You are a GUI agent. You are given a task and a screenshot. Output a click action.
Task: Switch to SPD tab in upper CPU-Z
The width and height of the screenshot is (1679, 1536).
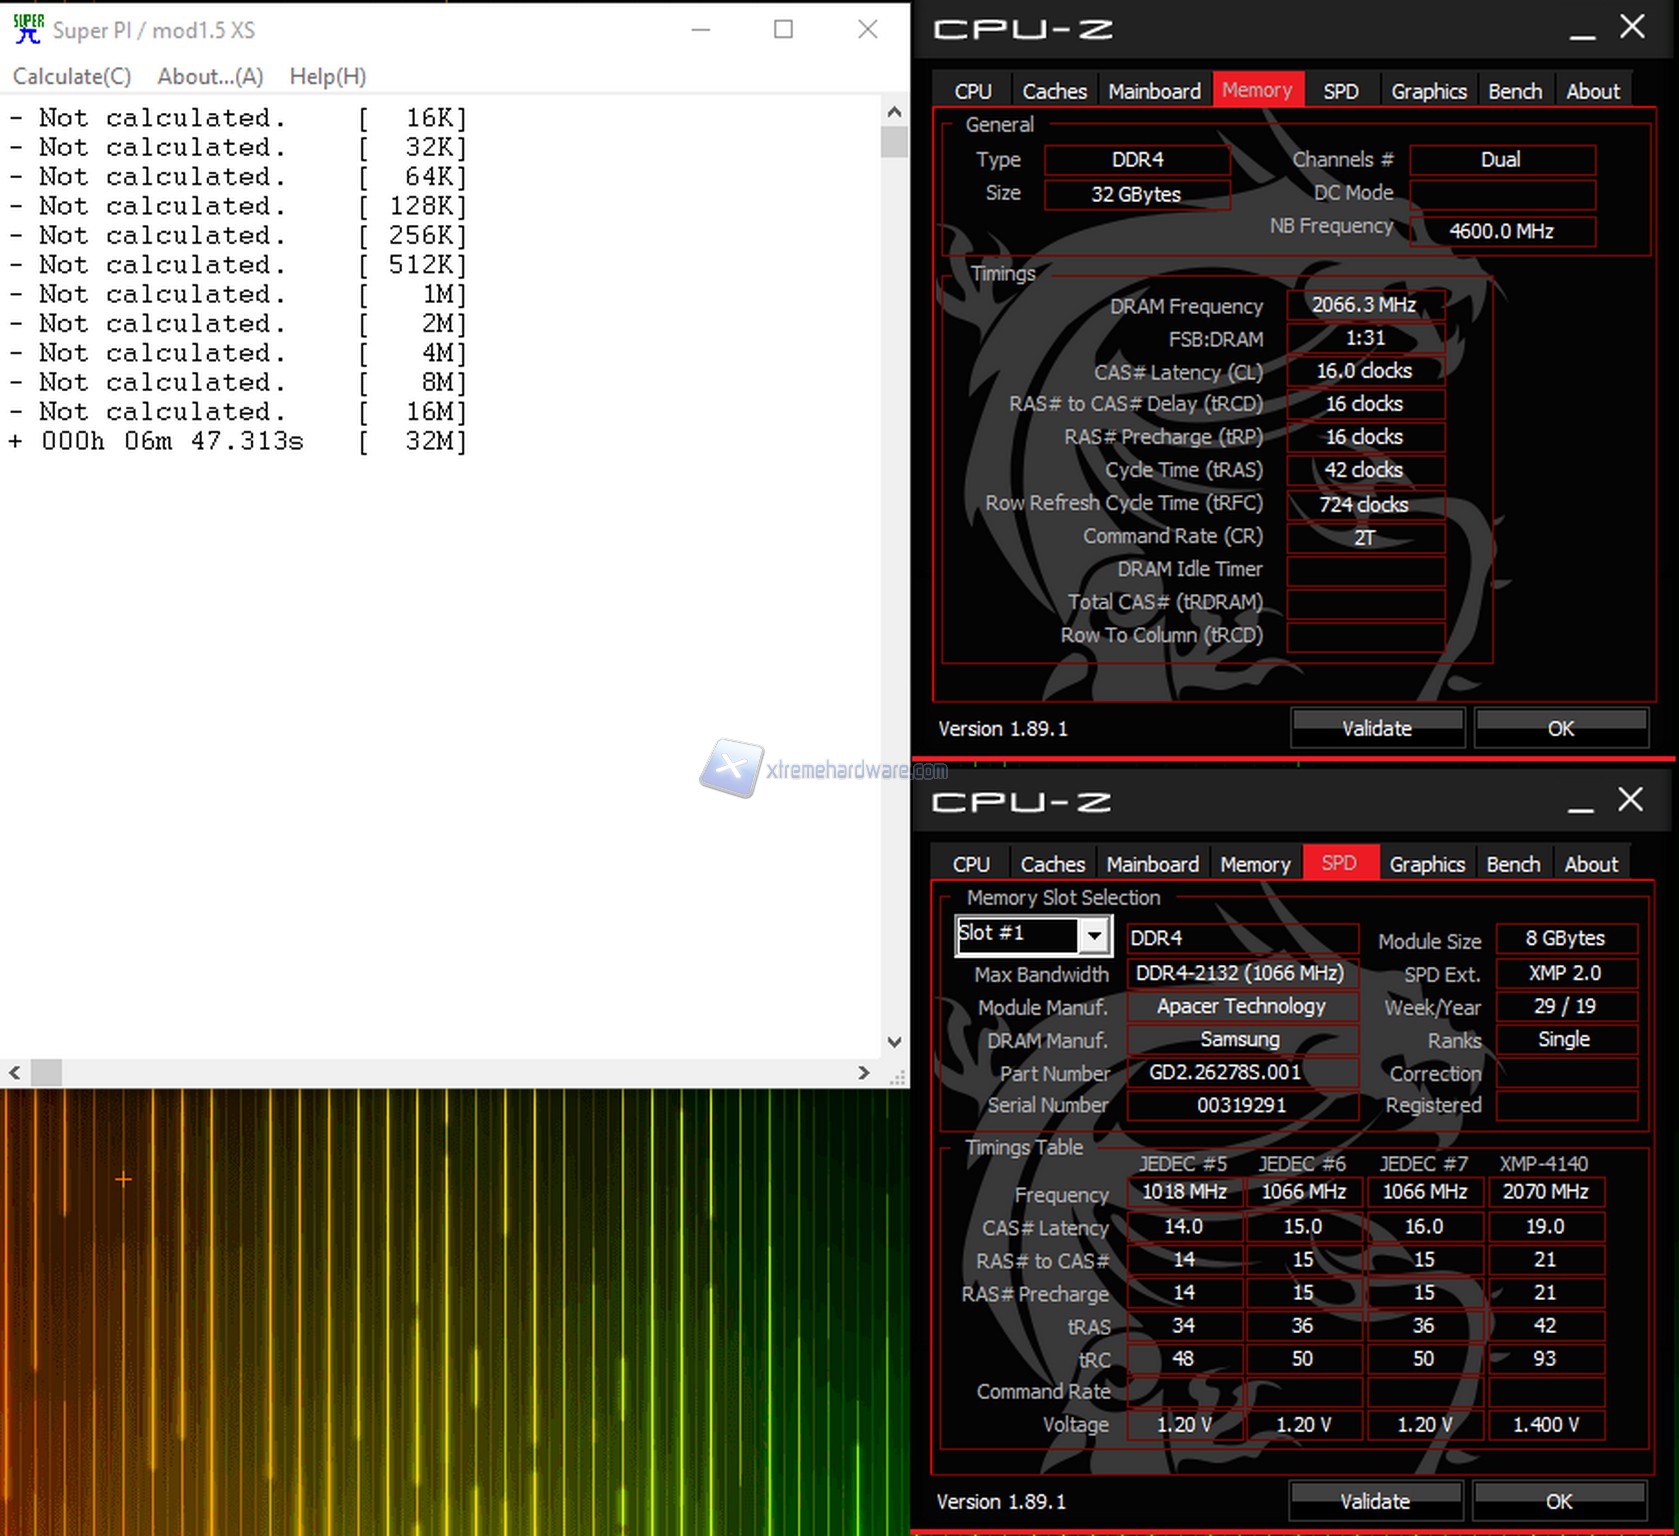(1340, 91)
